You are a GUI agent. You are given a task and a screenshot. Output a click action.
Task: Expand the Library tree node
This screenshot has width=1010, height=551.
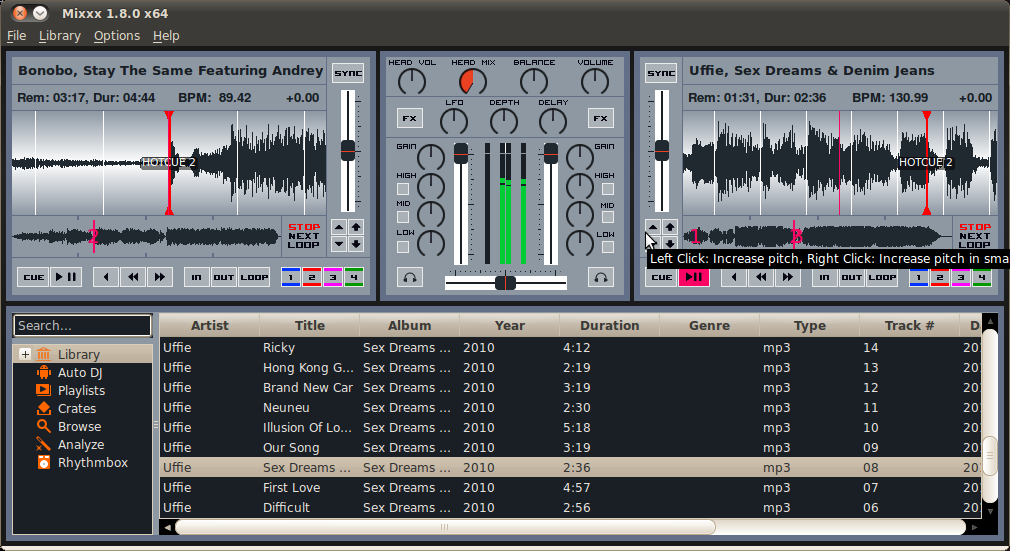point(24,354)
